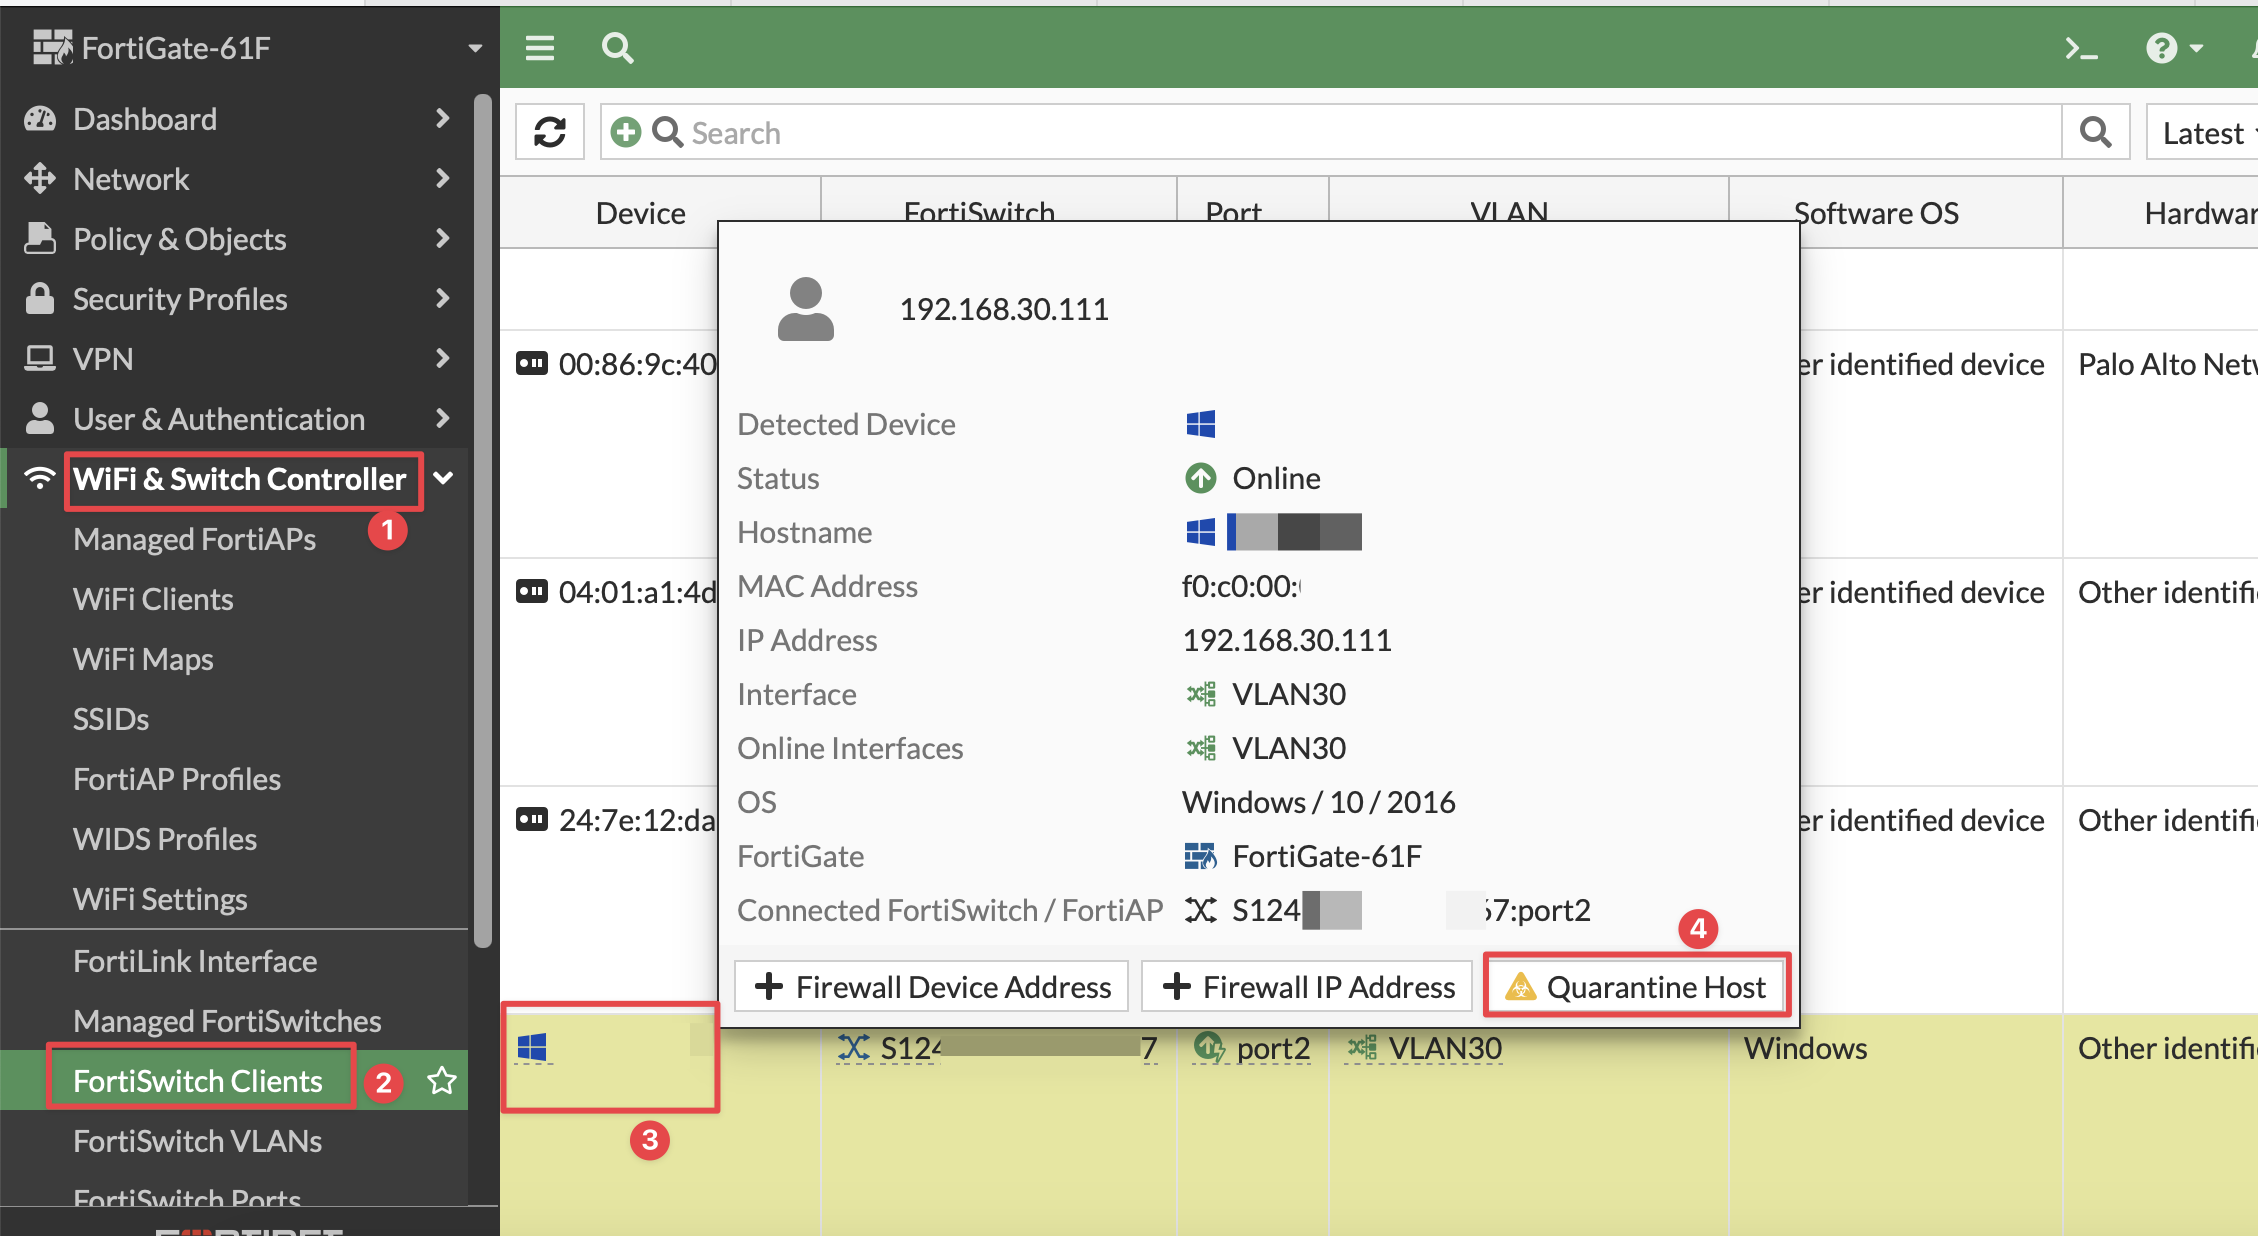Expand Security Profiles menu
This screenshot has width=2258, height=1236.
point(237,299)
